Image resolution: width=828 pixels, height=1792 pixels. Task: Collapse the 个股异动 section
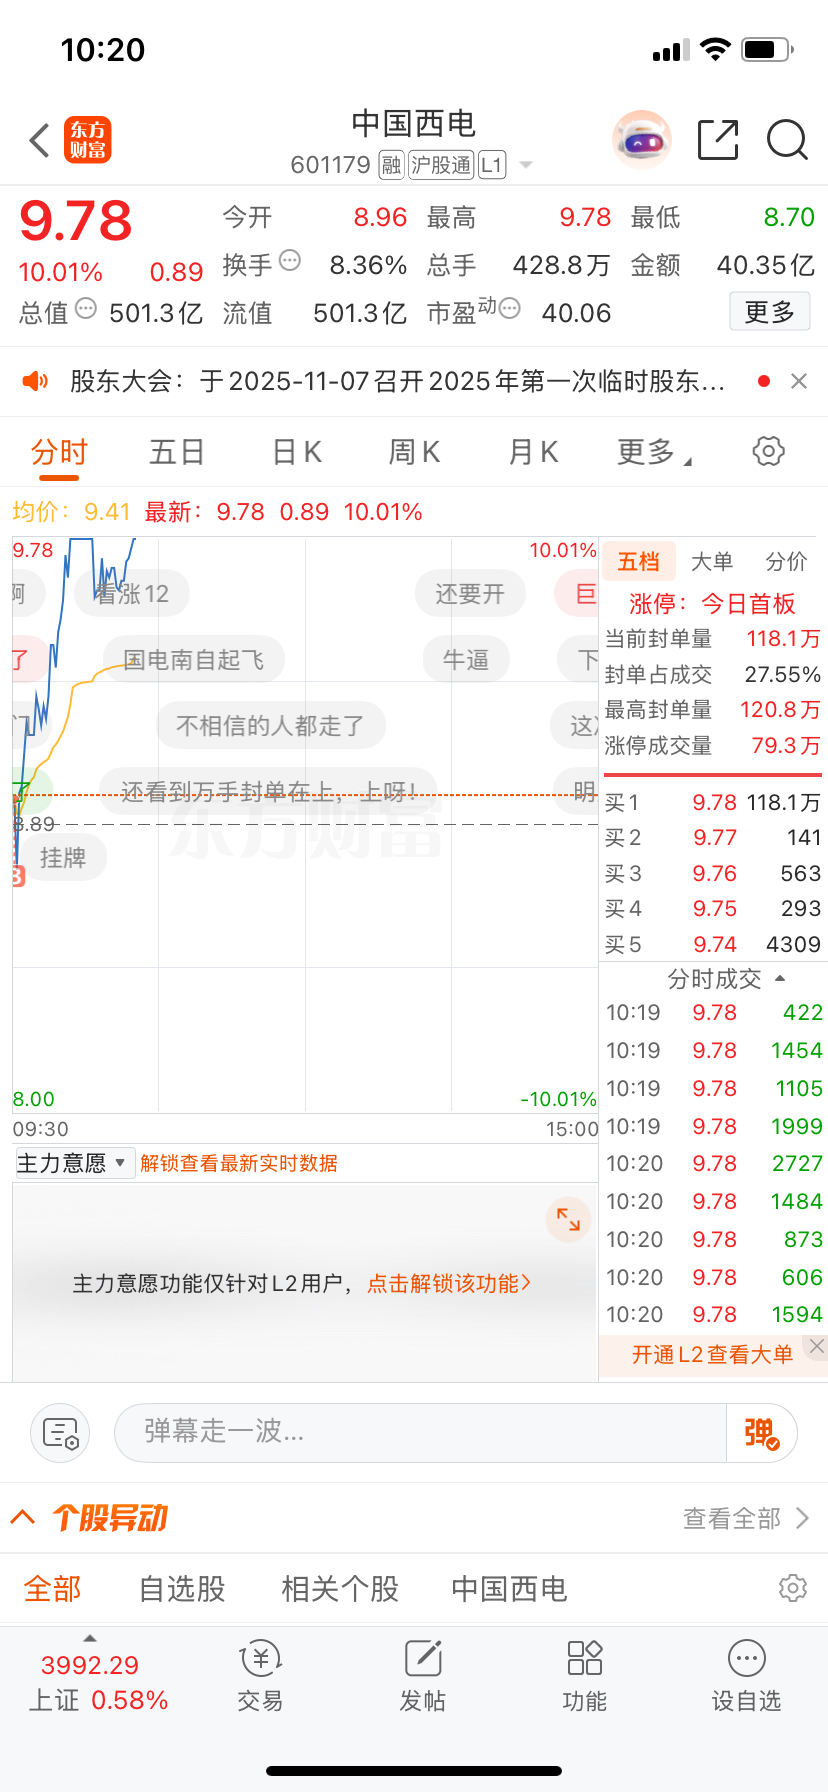click(23, 1518)
